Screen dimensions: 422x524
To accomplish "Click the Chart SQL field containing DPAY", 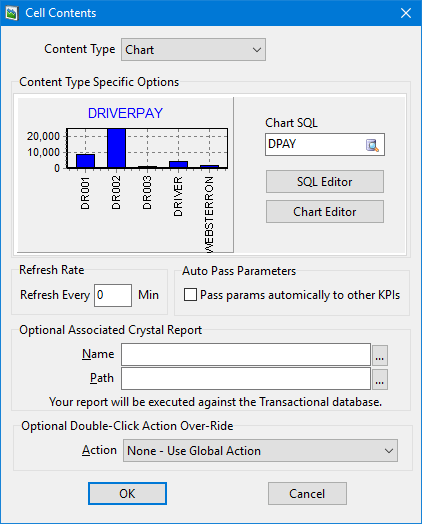I will click(x=325, y=144).
